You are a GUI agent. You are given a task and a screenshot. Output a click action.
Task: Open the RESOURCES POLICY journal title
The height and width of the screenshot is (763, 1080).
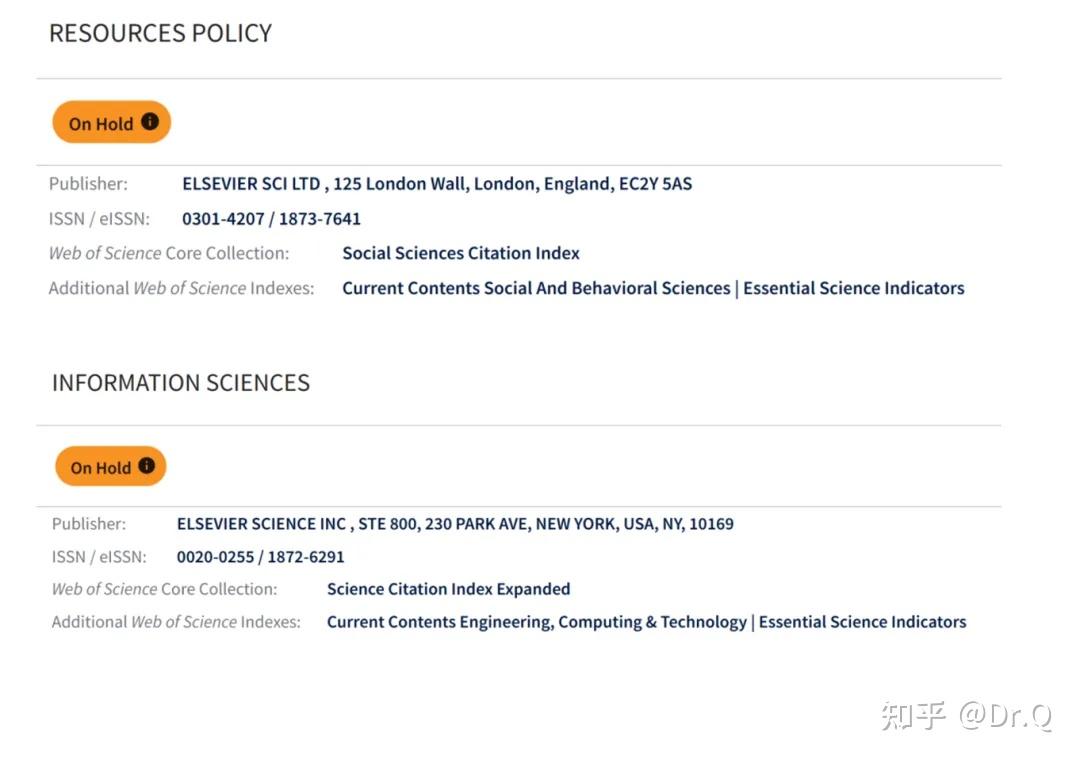(160, 33)
